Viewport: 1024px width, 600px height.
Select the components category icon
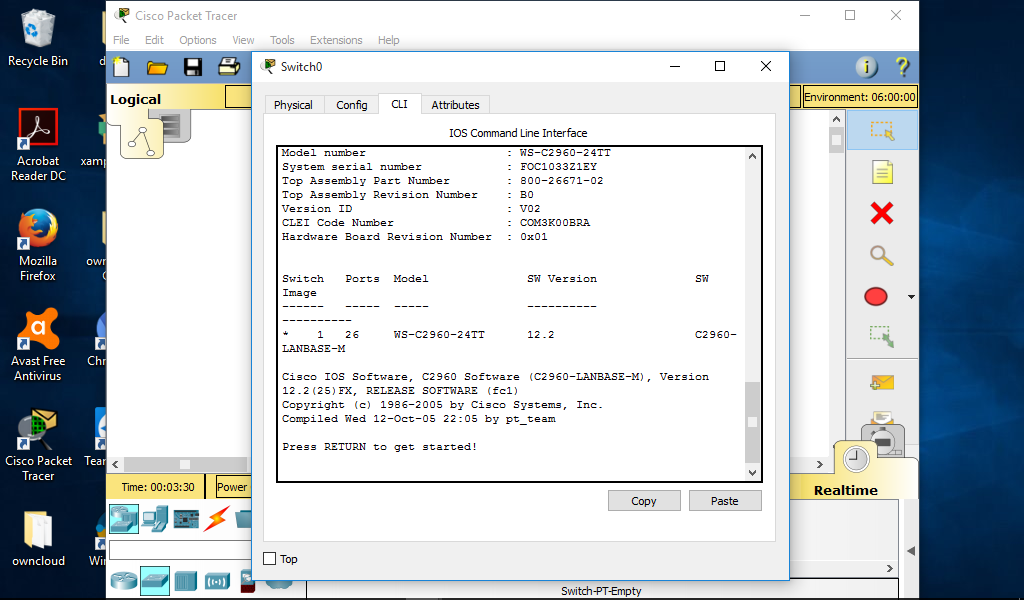[x=186, y=519]
